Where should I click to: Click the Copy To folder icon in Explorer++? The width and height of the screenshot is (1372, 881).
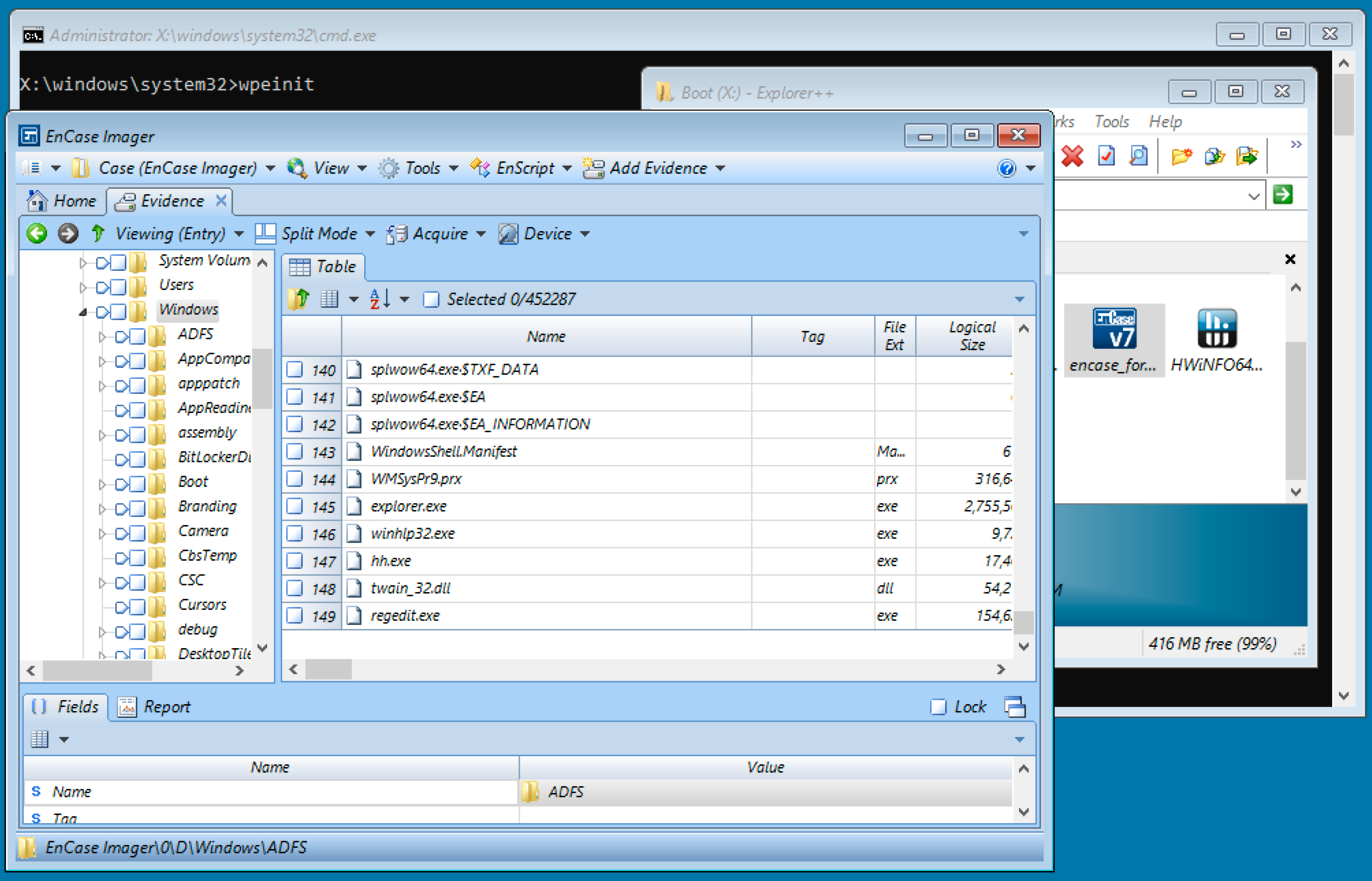1215,156
